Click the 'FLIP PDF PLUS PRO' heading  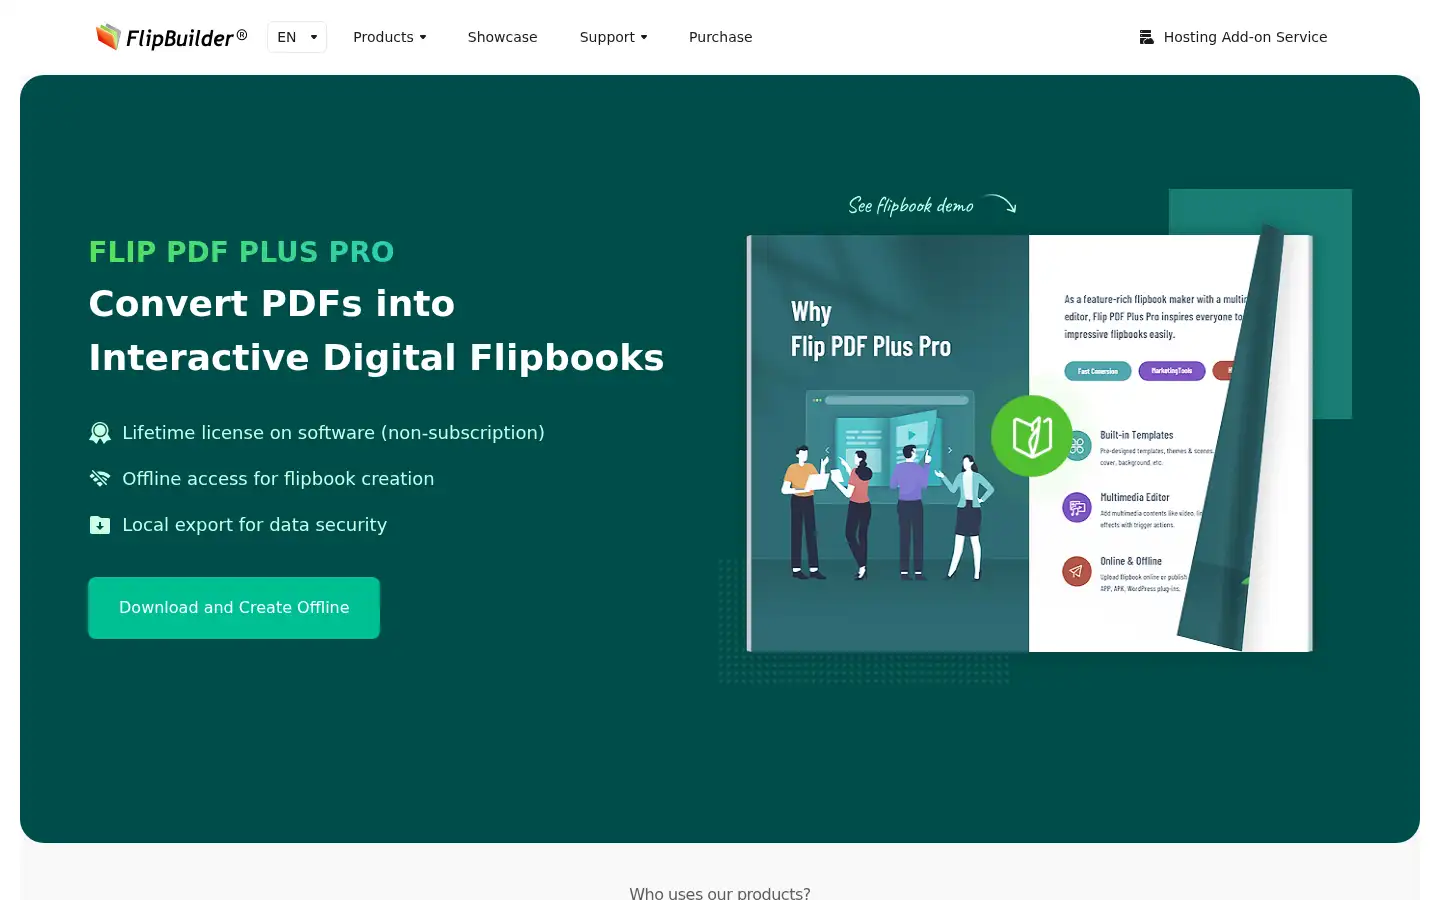242,252
